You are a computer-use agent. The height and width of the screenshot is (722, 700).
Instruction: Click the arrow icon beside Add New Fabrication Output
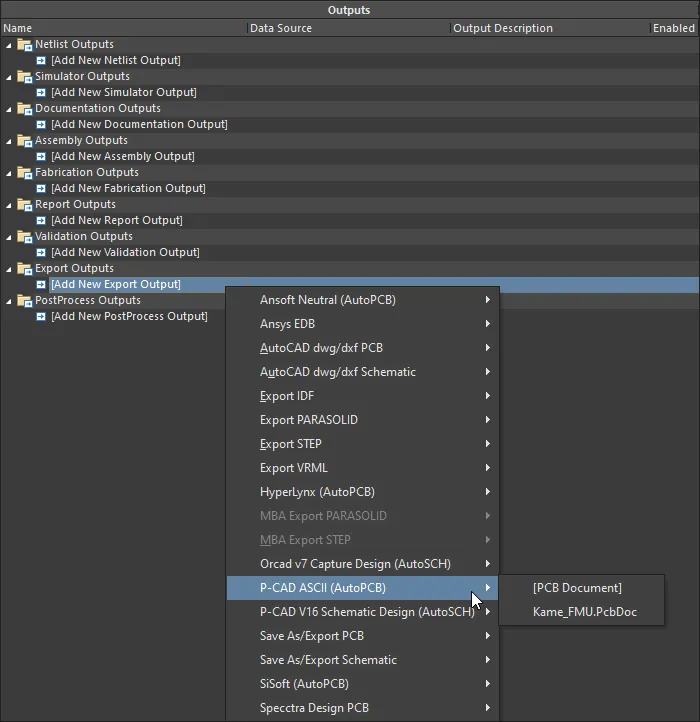click(41, 188)
